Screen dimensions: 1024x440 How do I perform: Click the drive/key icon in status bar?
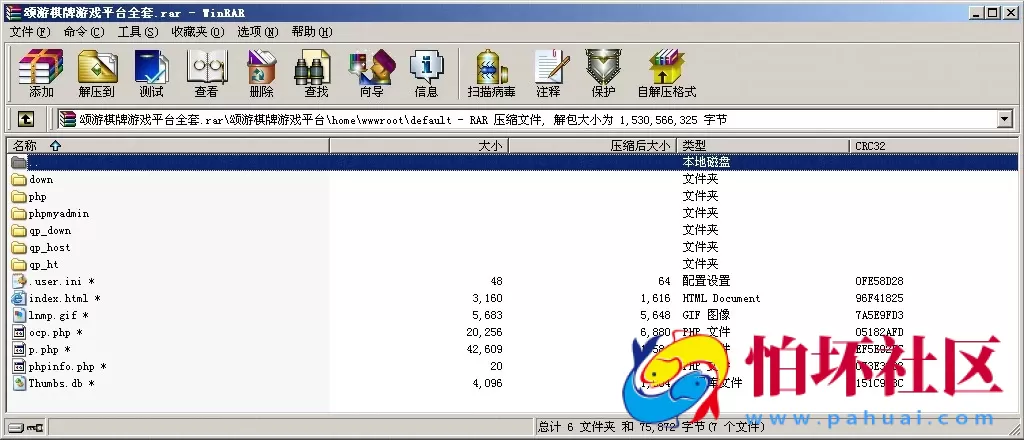tap(26, 428)
